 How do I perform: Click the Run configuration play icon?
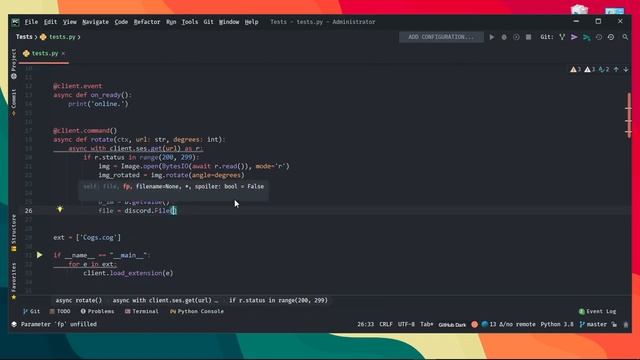click(492, 37)
